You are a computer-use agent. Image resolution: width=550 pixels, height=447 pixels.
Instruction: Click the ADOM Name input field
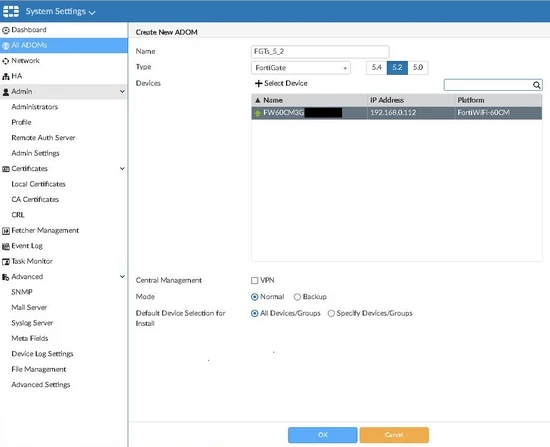click(x=320, y=52)
